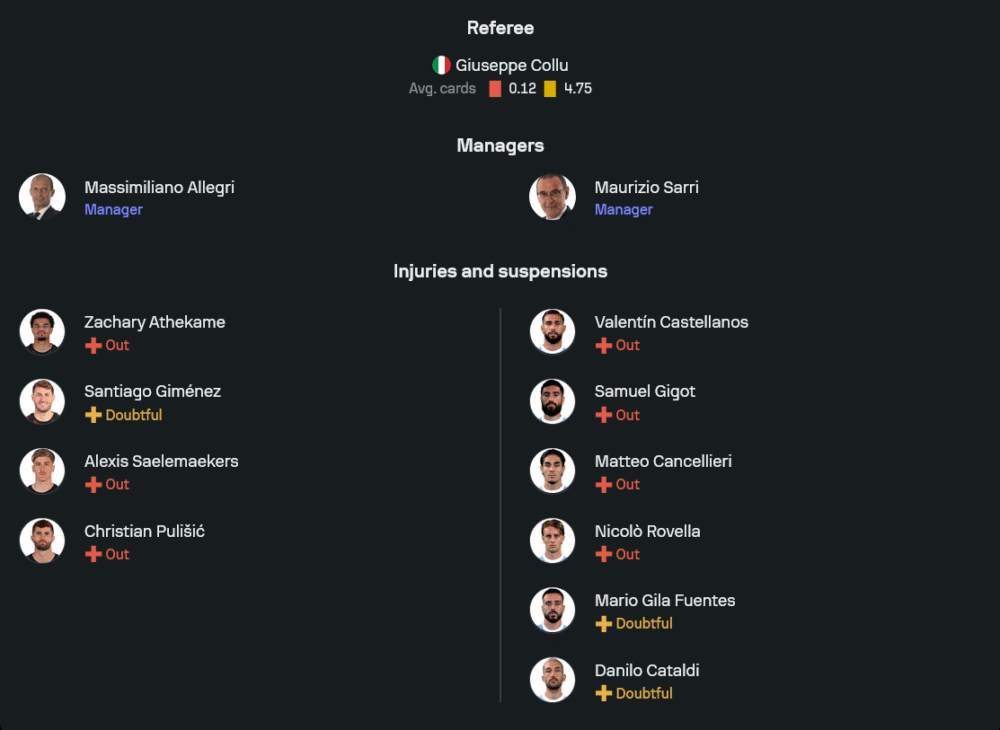
Task: Open Matteo Cancellieri's player page
Action: coord(663,461)
